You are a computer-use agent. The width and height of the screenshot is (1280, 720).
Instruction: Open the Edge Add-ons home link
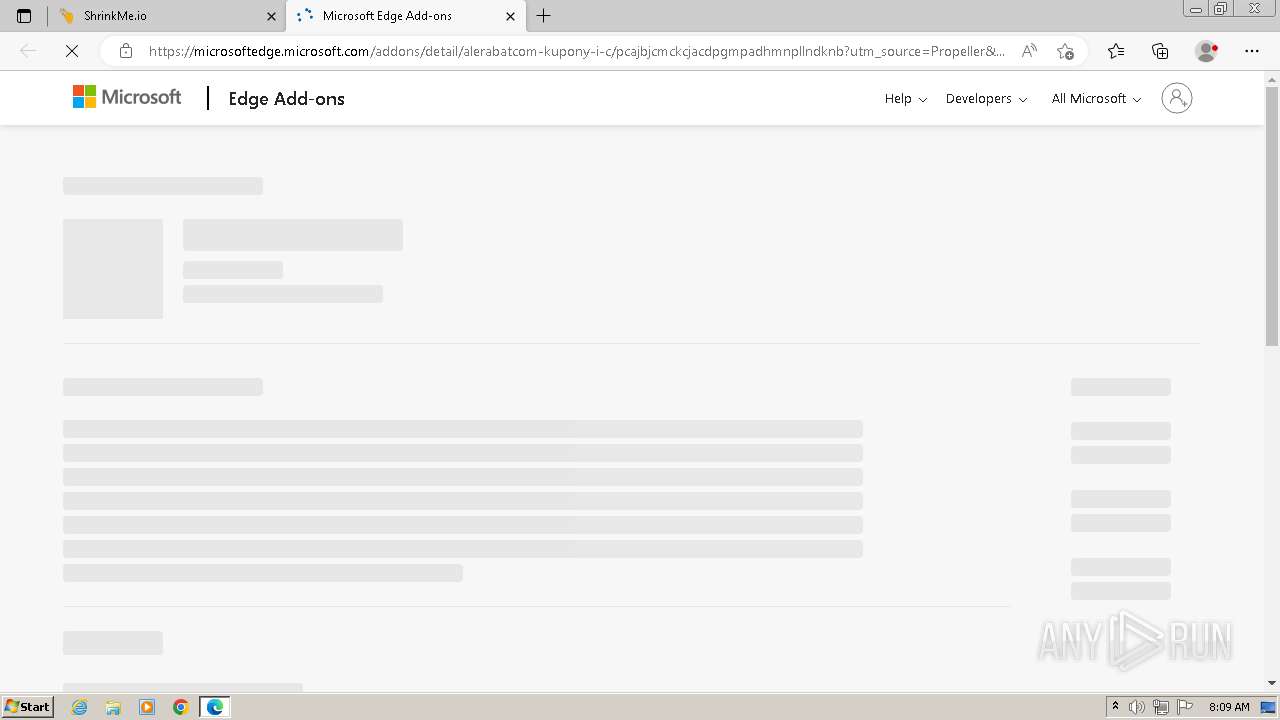(287, 98)
